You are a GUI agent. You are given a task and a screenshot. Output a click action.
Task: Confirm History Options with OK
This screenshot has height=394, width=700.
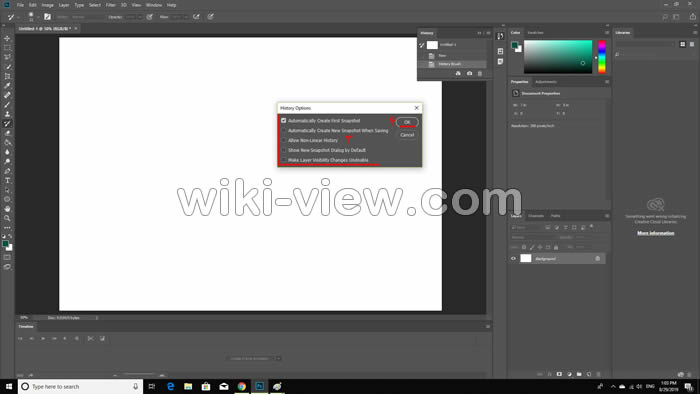[407, 122]
